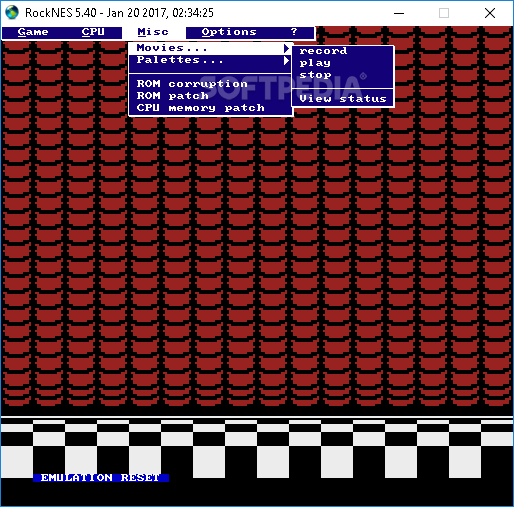Viewport: 514px width, 507px height.
Task: Select the Movies... submenu entry
Action: [209, 48]
